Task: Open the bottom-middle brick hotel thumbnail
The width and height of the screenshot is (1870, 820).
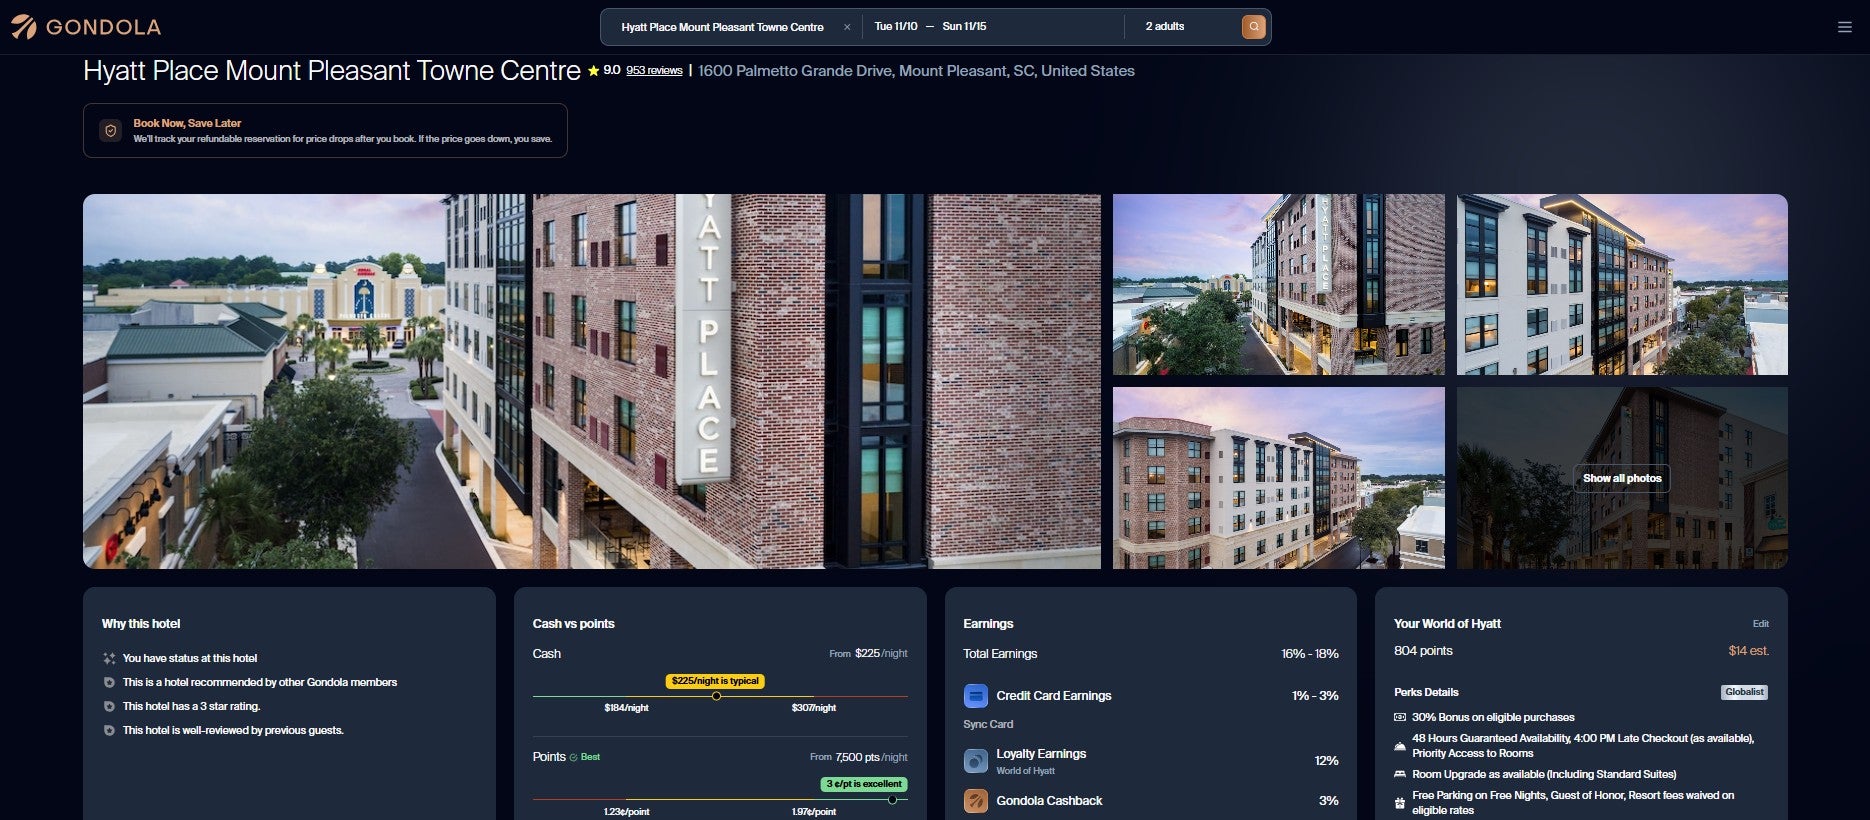Action: 1279,478
